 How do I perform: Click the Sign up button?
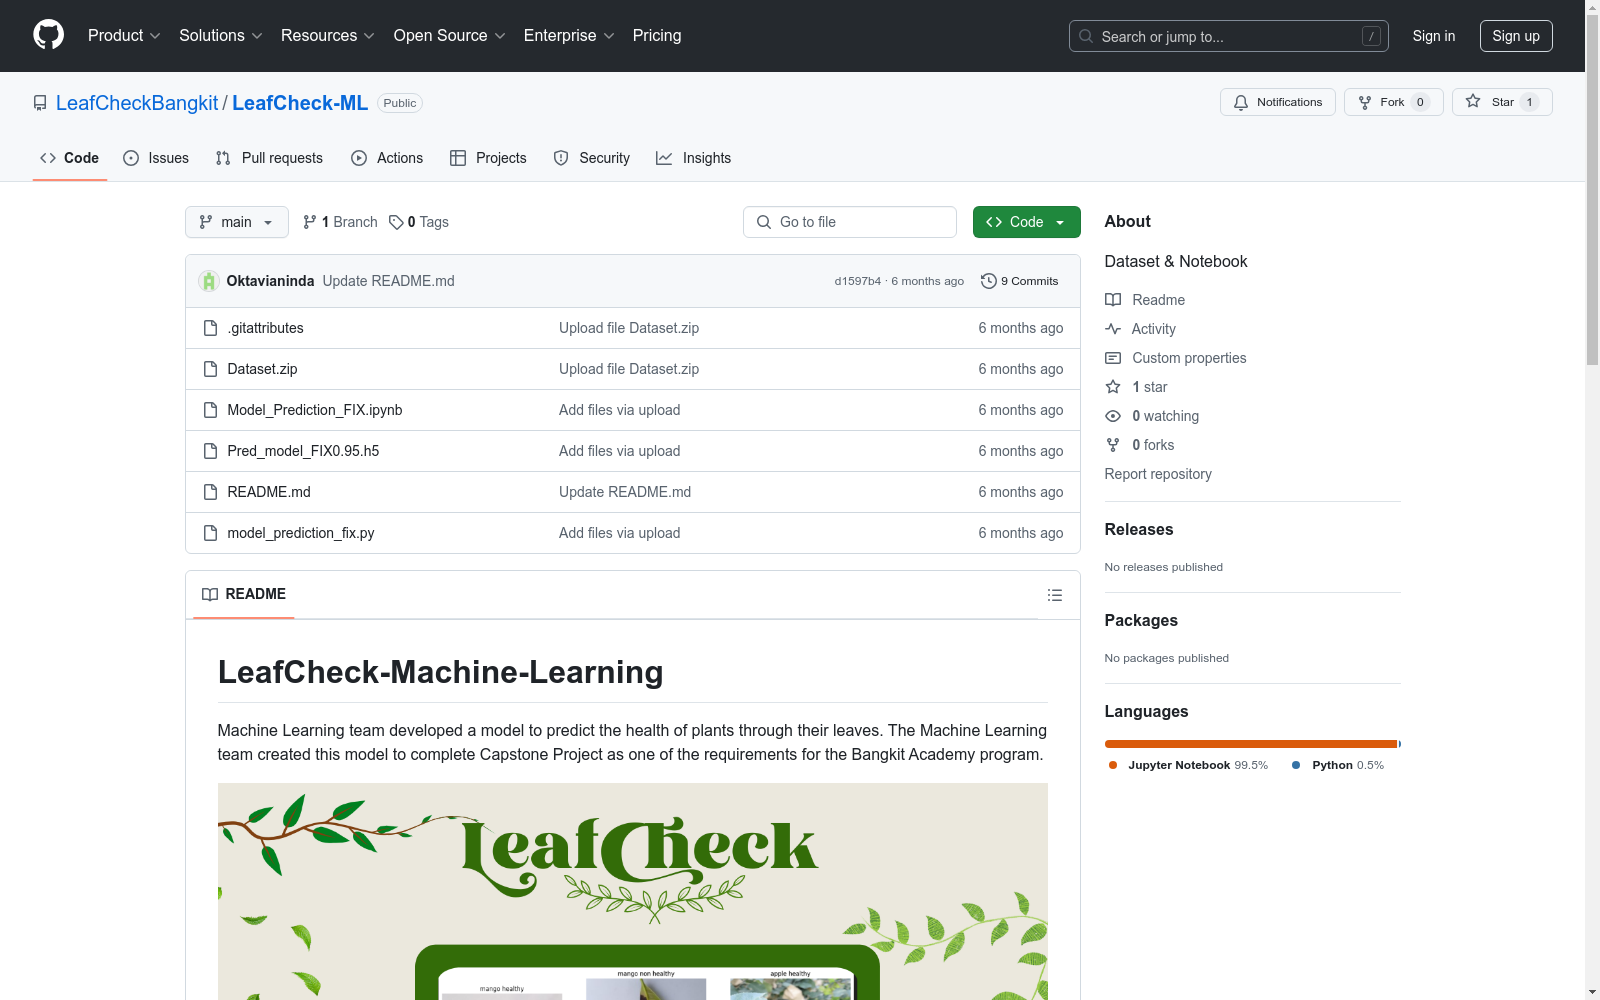coord(1516,36)
